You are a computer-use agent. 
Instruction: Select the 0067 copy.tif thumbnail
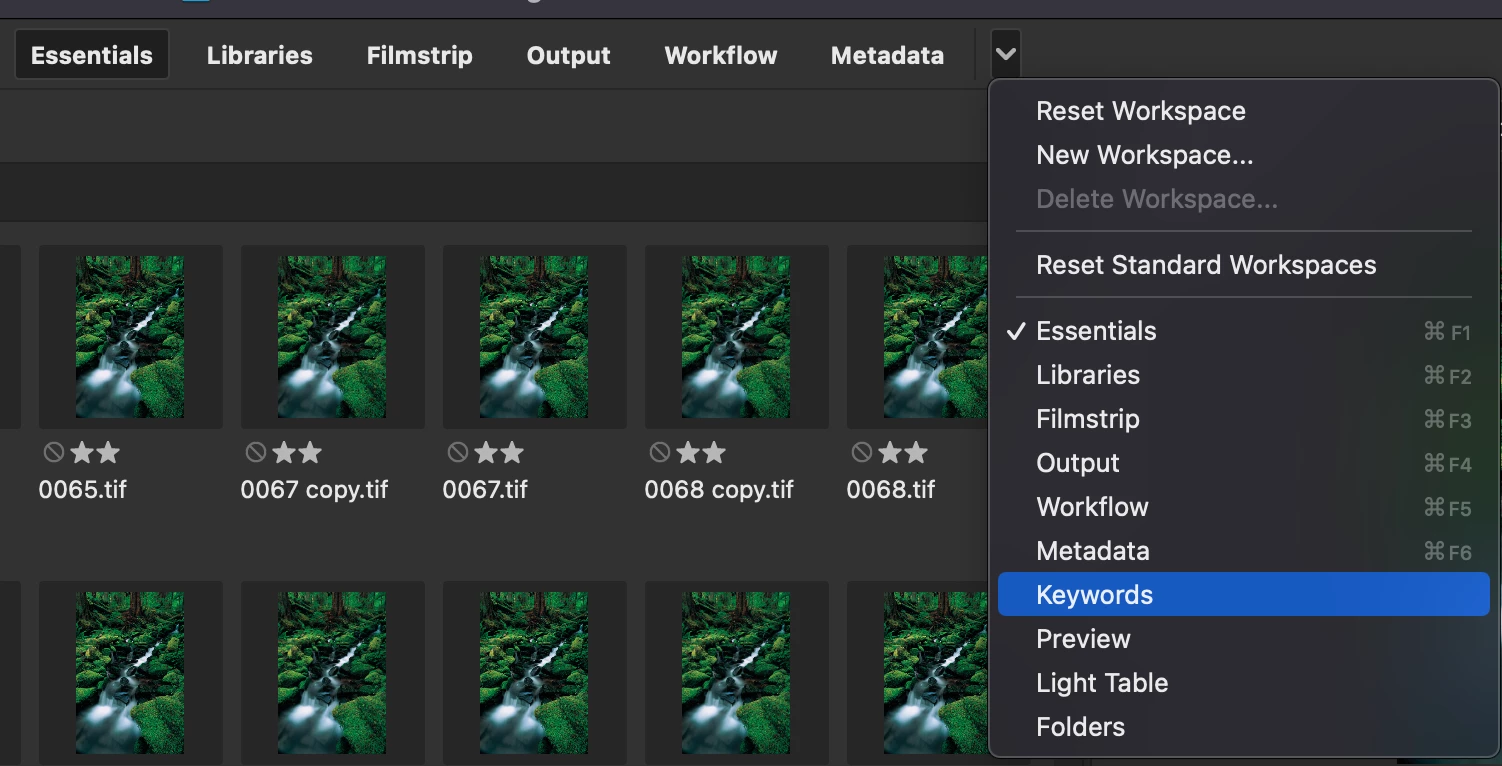tap(332, 337)
